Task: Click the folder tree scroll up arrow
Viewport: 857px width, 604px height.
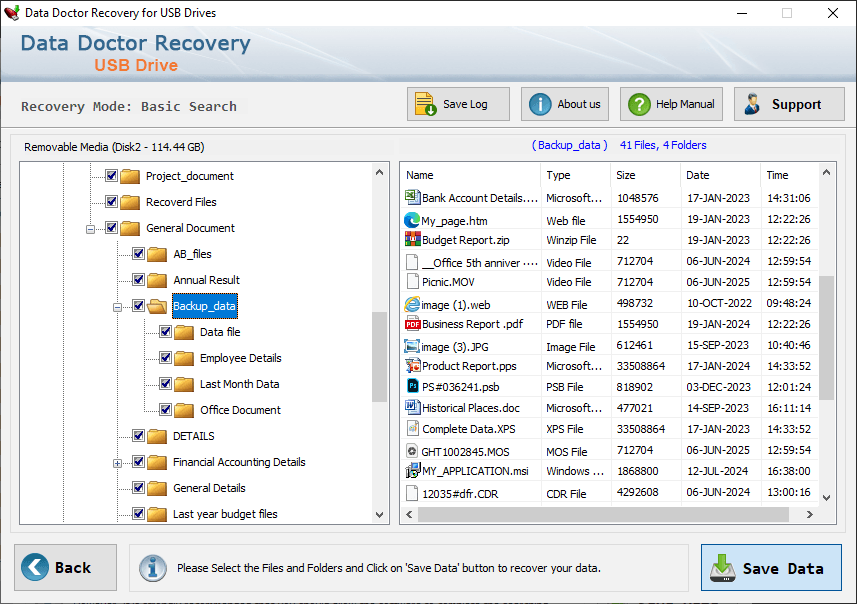Action: 379,172
